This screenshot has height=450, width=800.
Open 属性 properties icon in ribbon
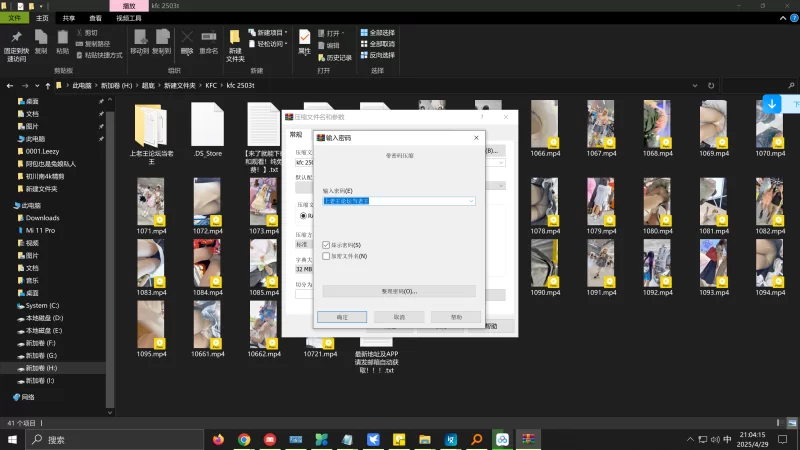(305, 38)
